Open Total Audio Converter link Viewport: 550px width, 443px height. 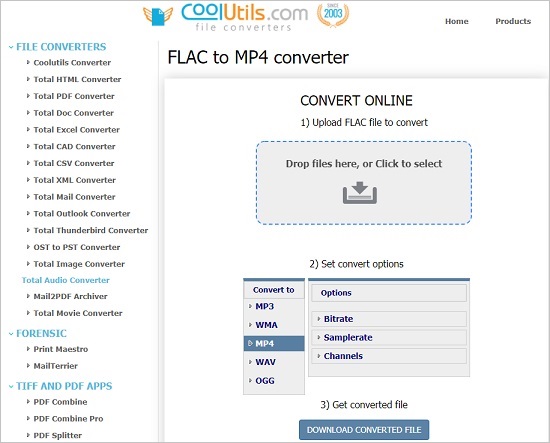[x=66, y=280]
